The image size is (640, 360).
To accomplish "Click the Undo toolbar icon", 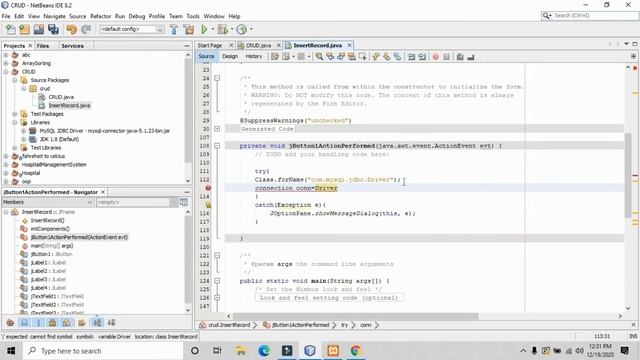I will click(71, 29).
